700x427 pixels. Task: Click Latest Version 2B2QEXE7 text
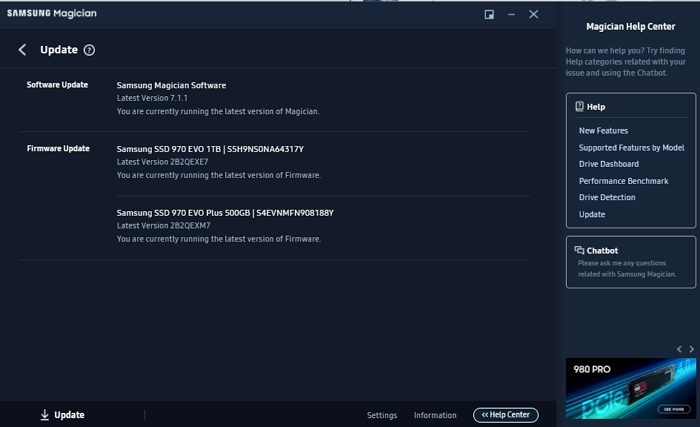[x=162, y=162]
